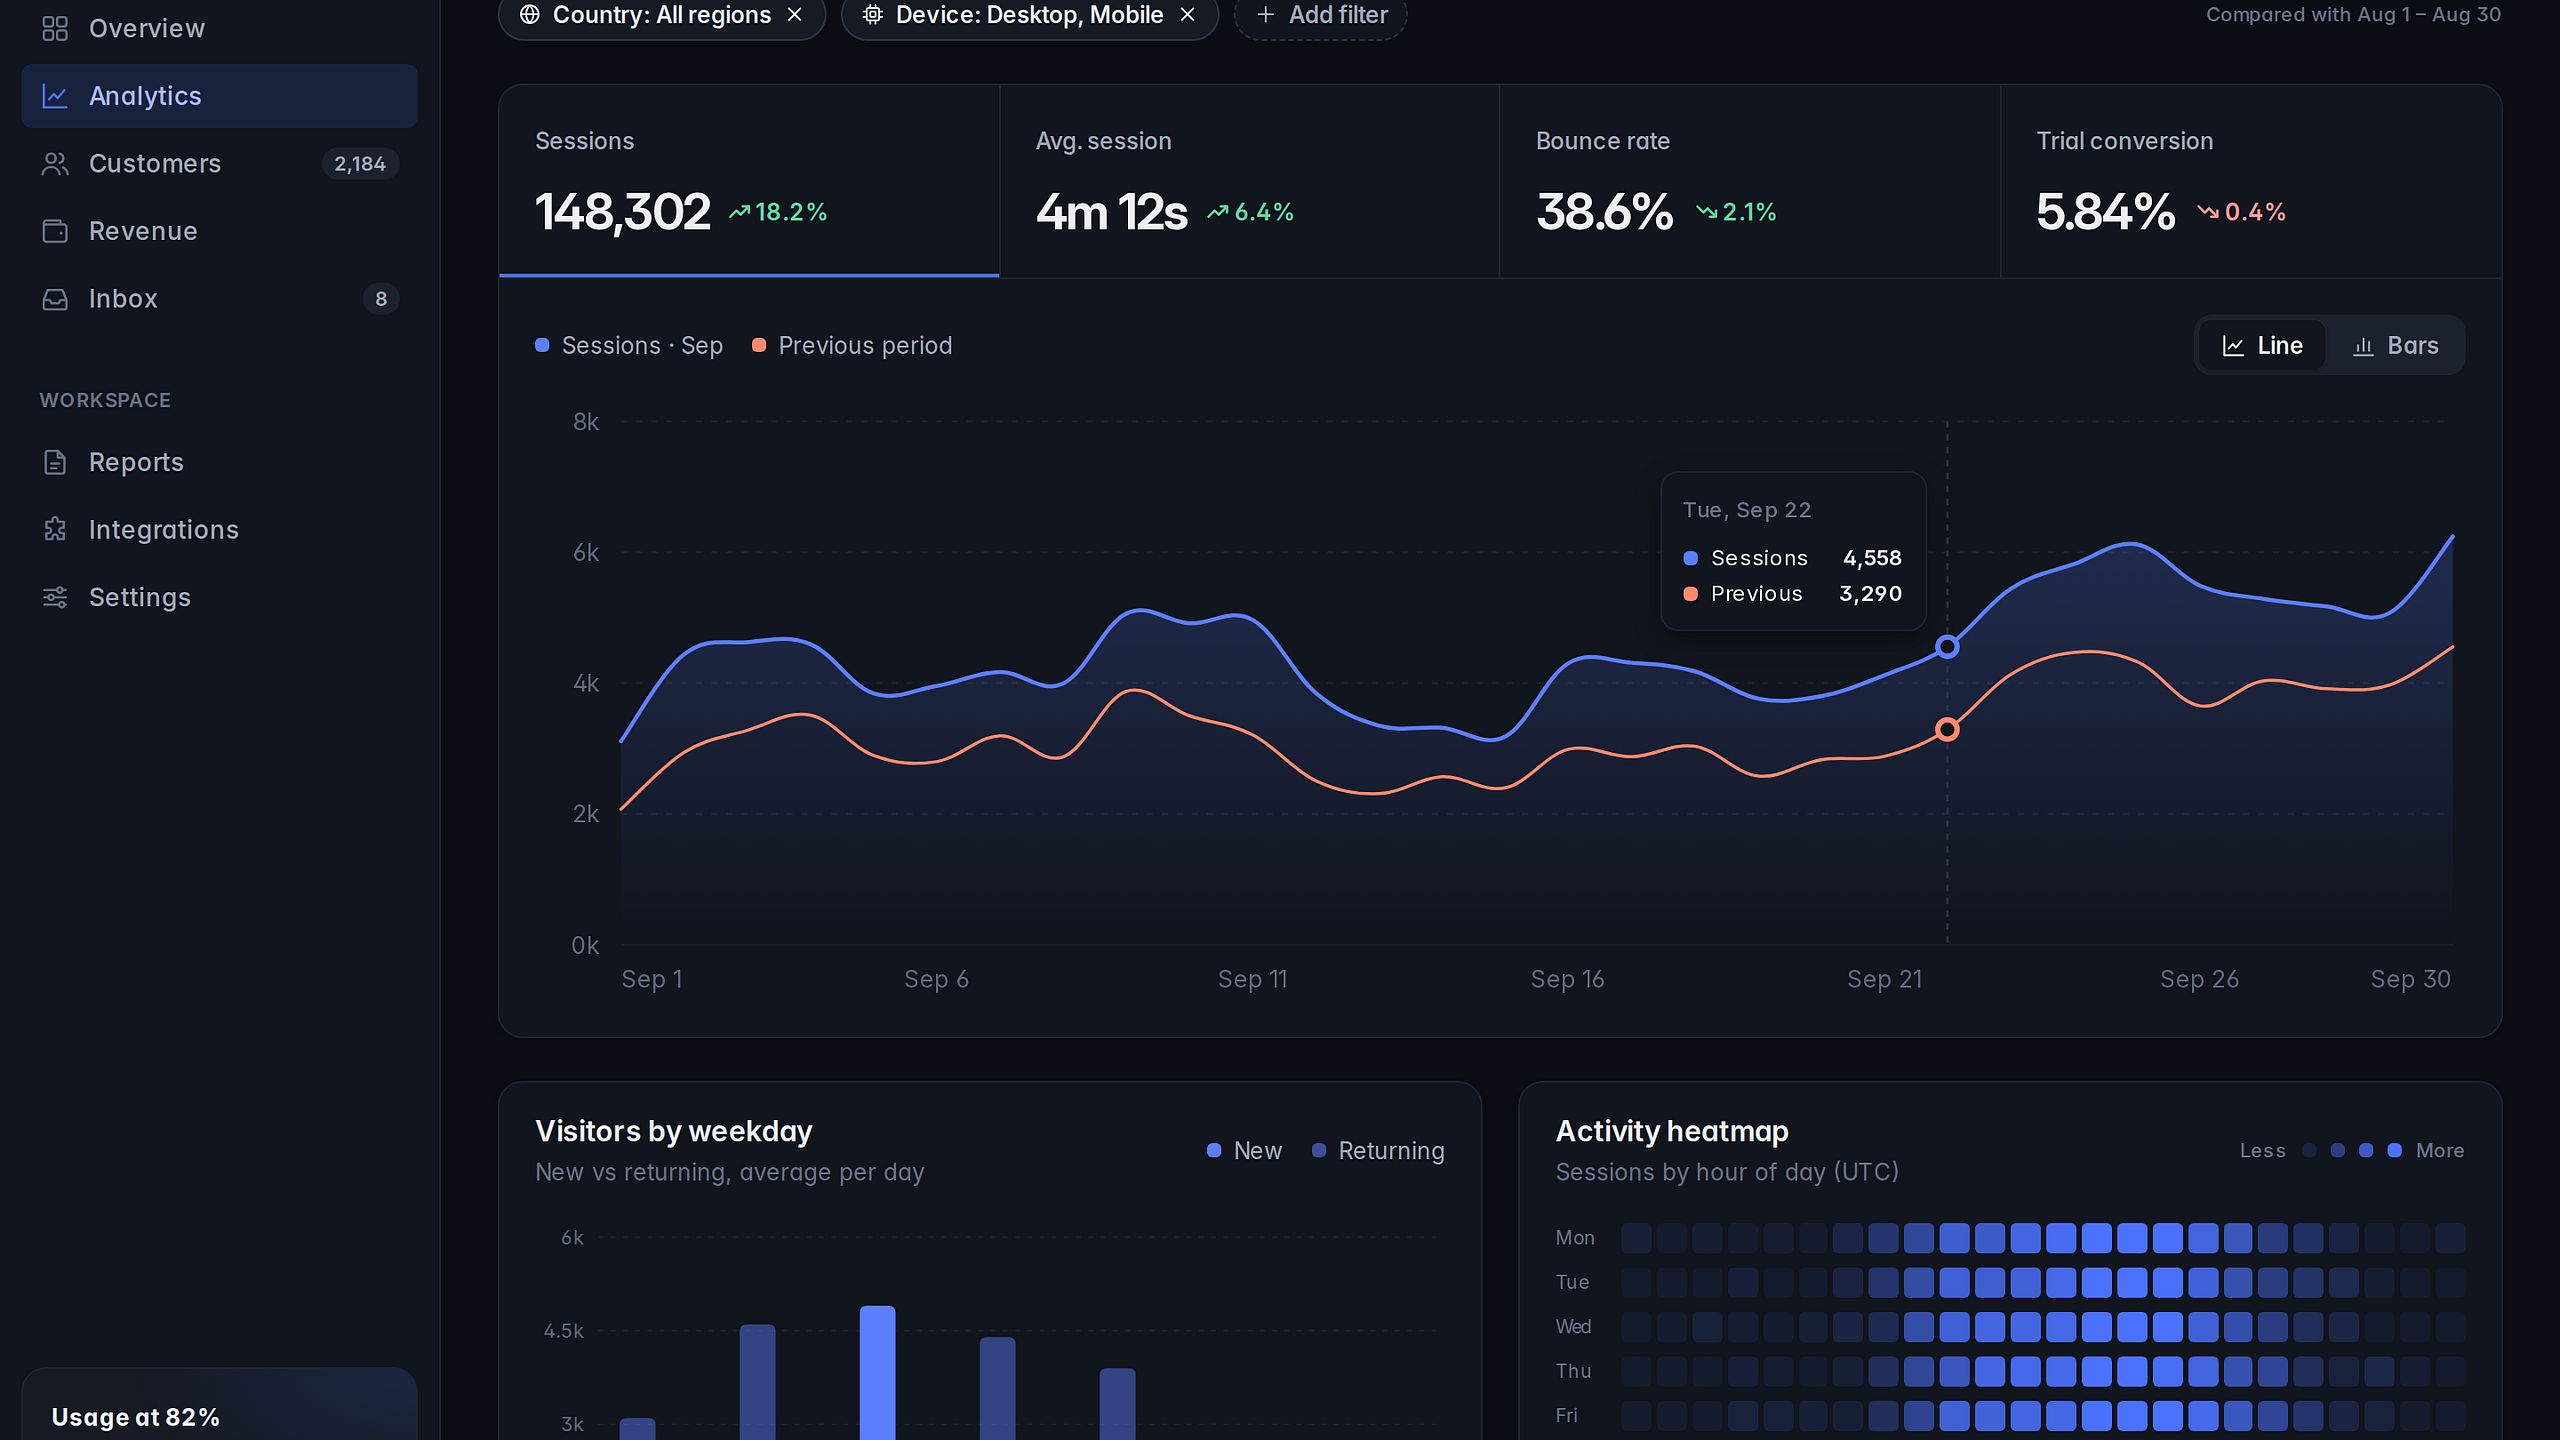The image size is (2560, 1440).
Task: Click the Usage at 82% card
Action: click(219, 1404)
